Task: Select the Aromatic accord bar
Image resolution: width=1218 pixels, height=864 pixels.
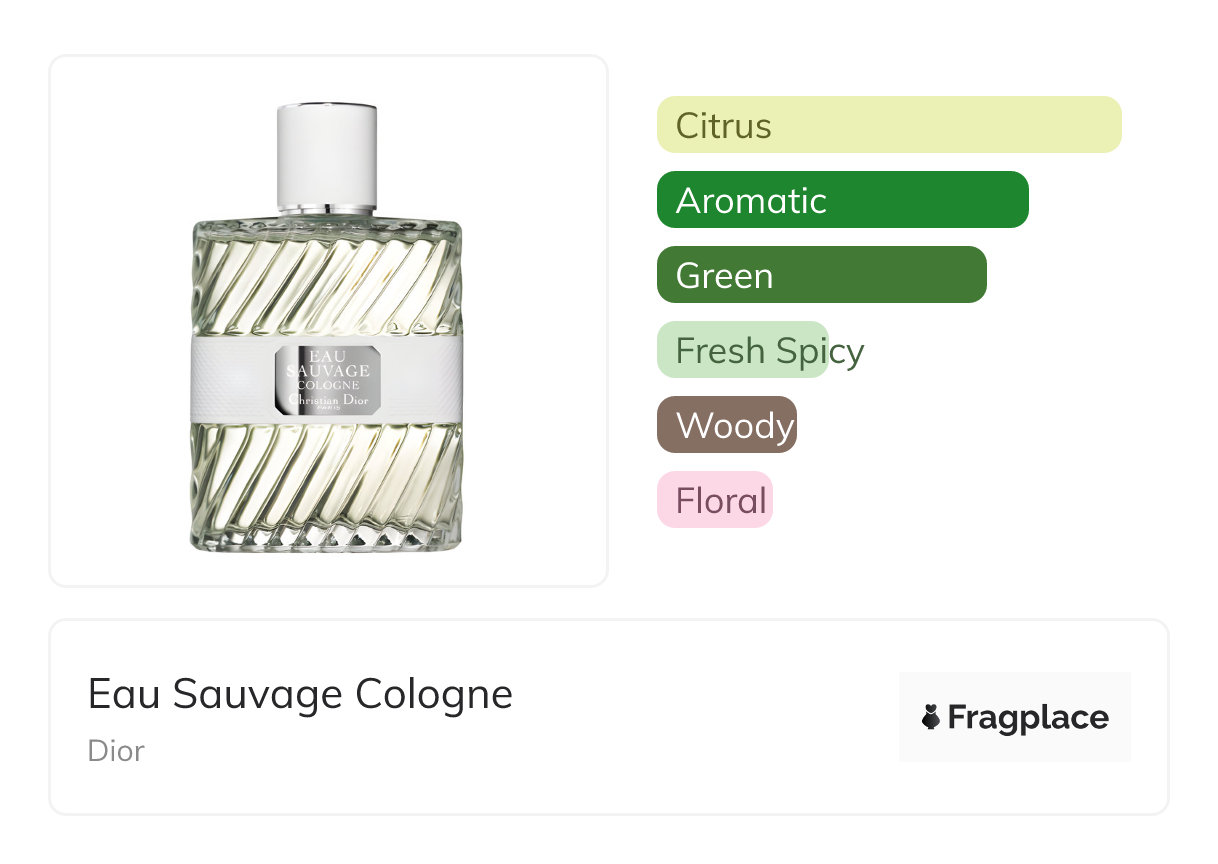Action: [843, 200]
